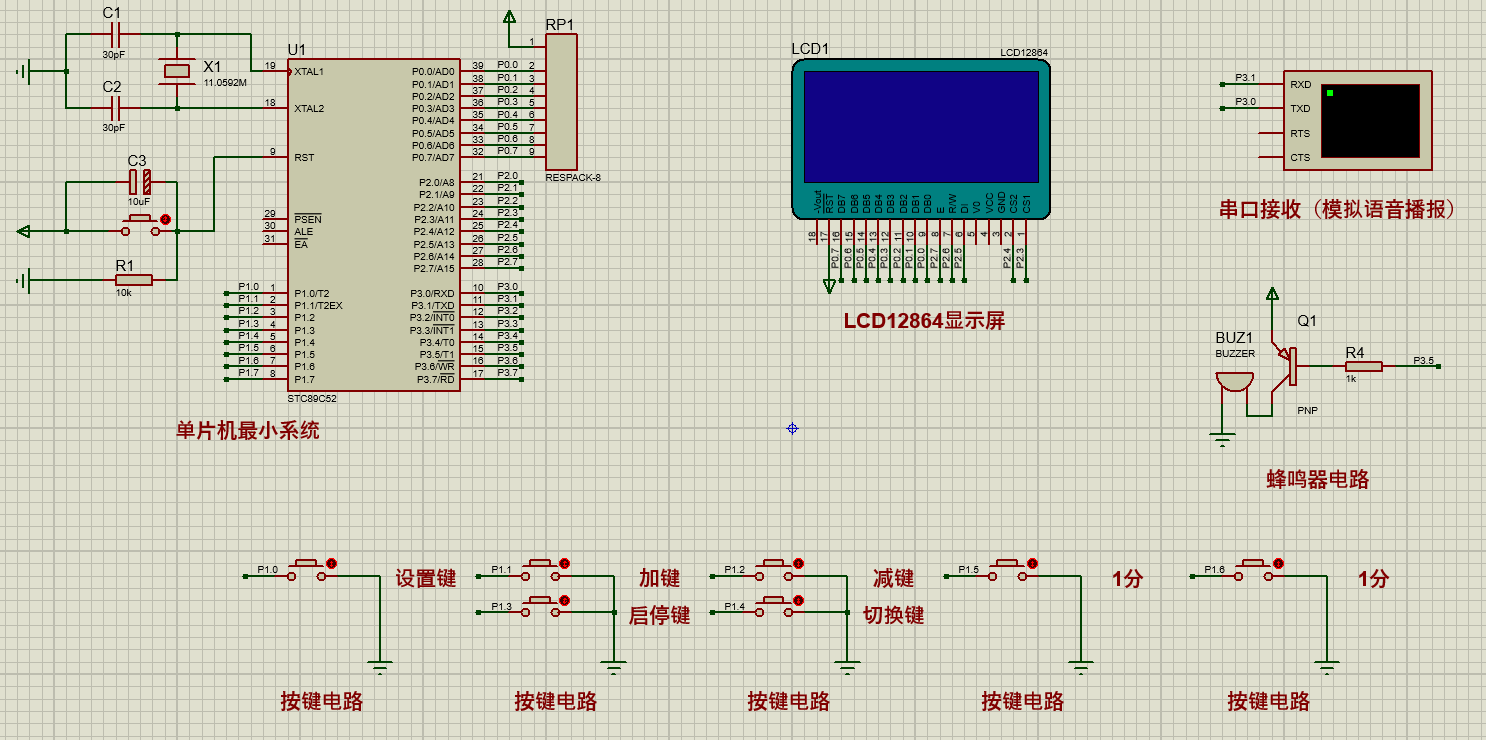The width and height of the screenshot is (1486, 740).
Task: Toggle red latch dot on P1.5 button
Action: click(x=1033, y=564)
